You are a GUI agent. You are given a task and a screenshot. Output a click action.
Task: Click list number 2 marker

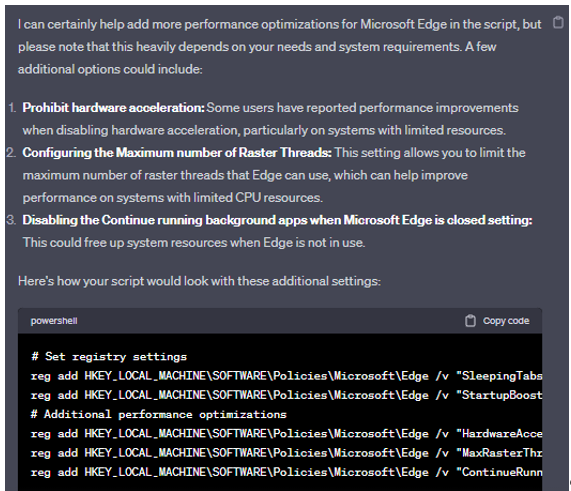11,153
